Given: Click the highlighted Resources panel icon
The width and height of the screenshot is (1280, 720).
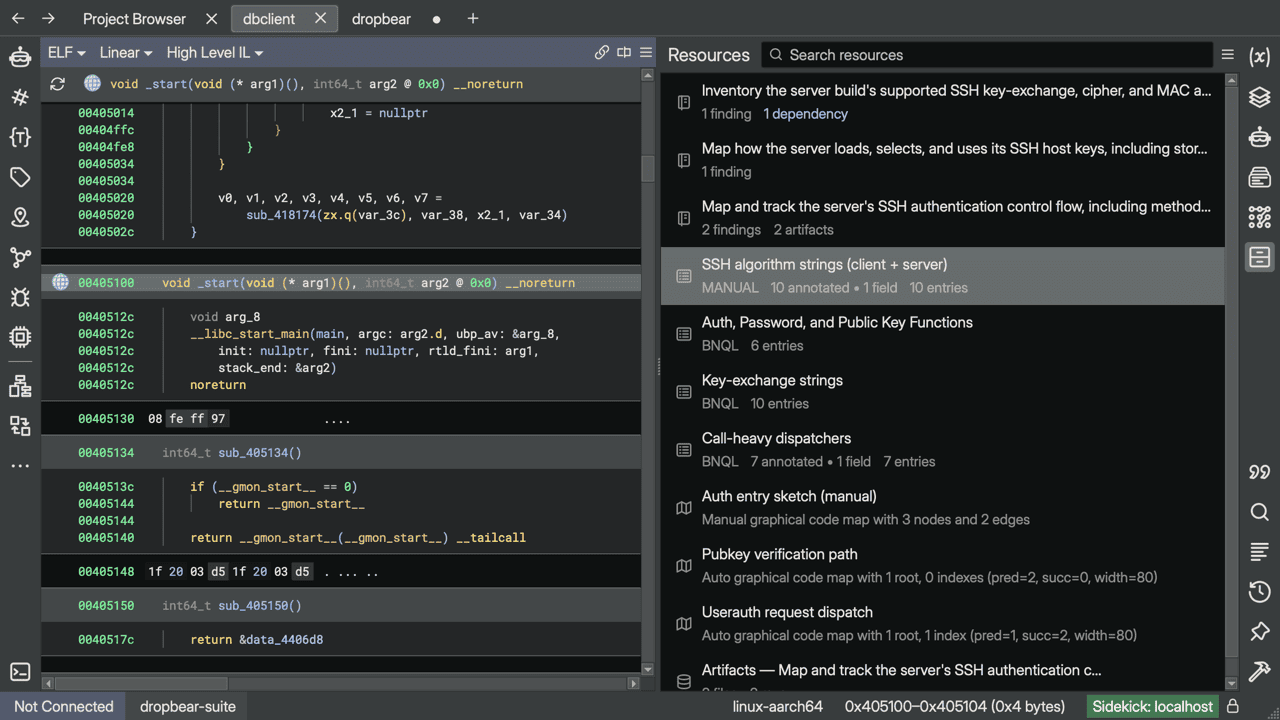Looking at the screenshot, I should point(1260,257).
